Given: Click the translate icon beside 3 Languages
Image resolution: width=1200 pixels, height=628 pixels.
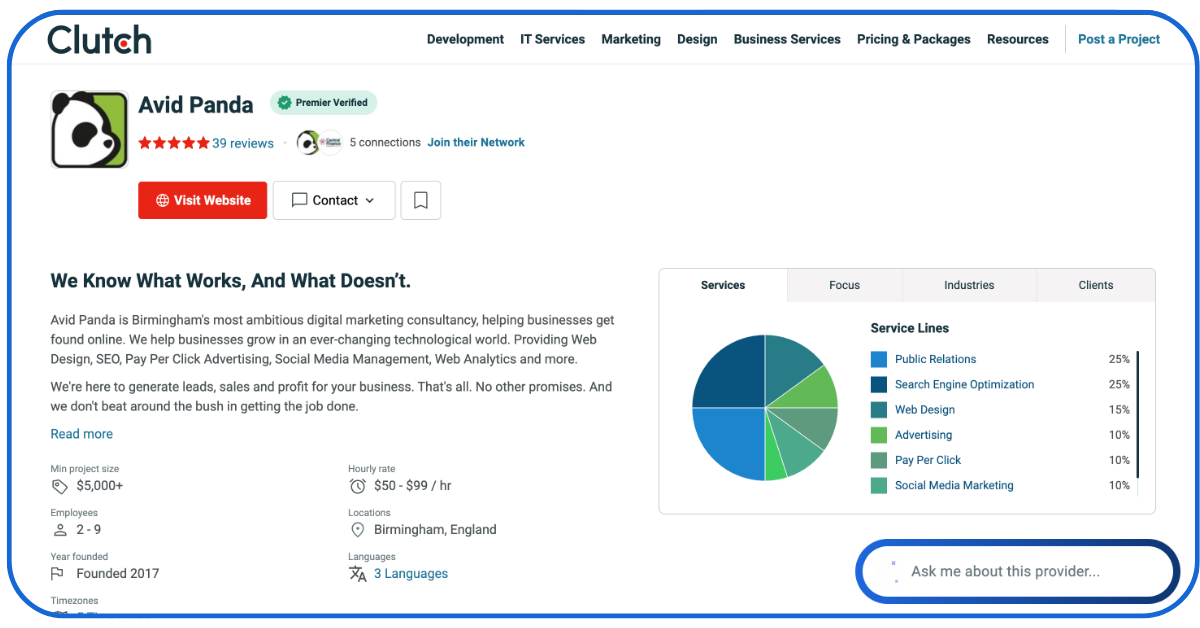Looking at the screenshot, I should (358, 574).
